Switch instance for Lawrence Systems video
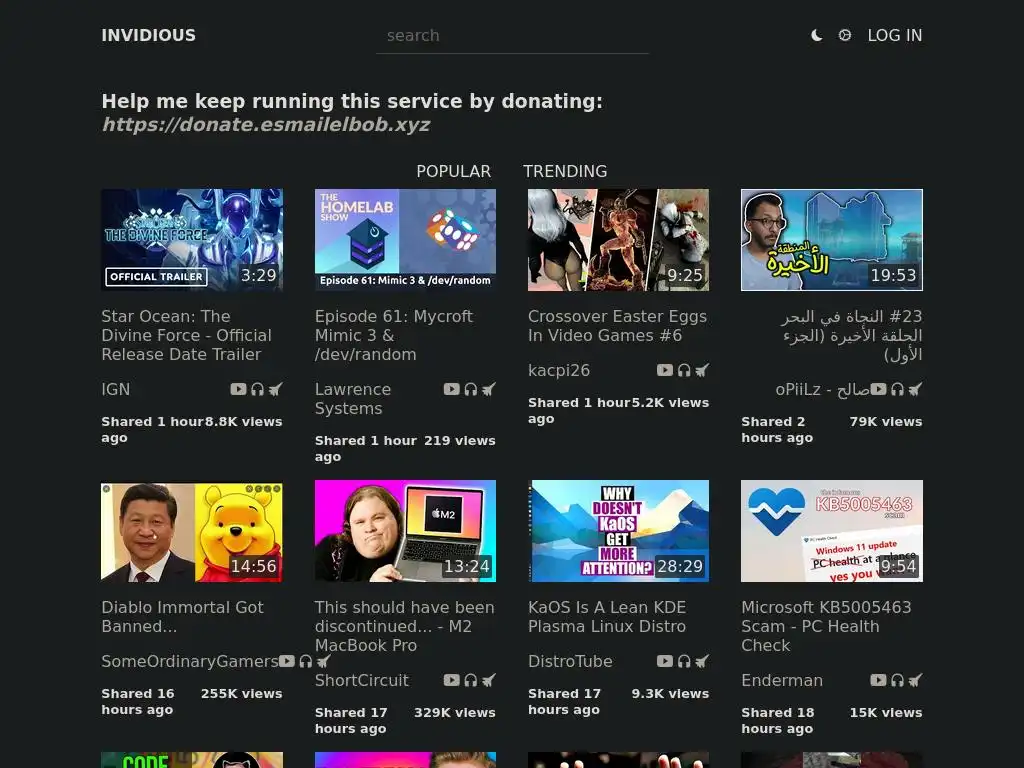This screenshot has height=768, width=1024. (x=488, y=389)
